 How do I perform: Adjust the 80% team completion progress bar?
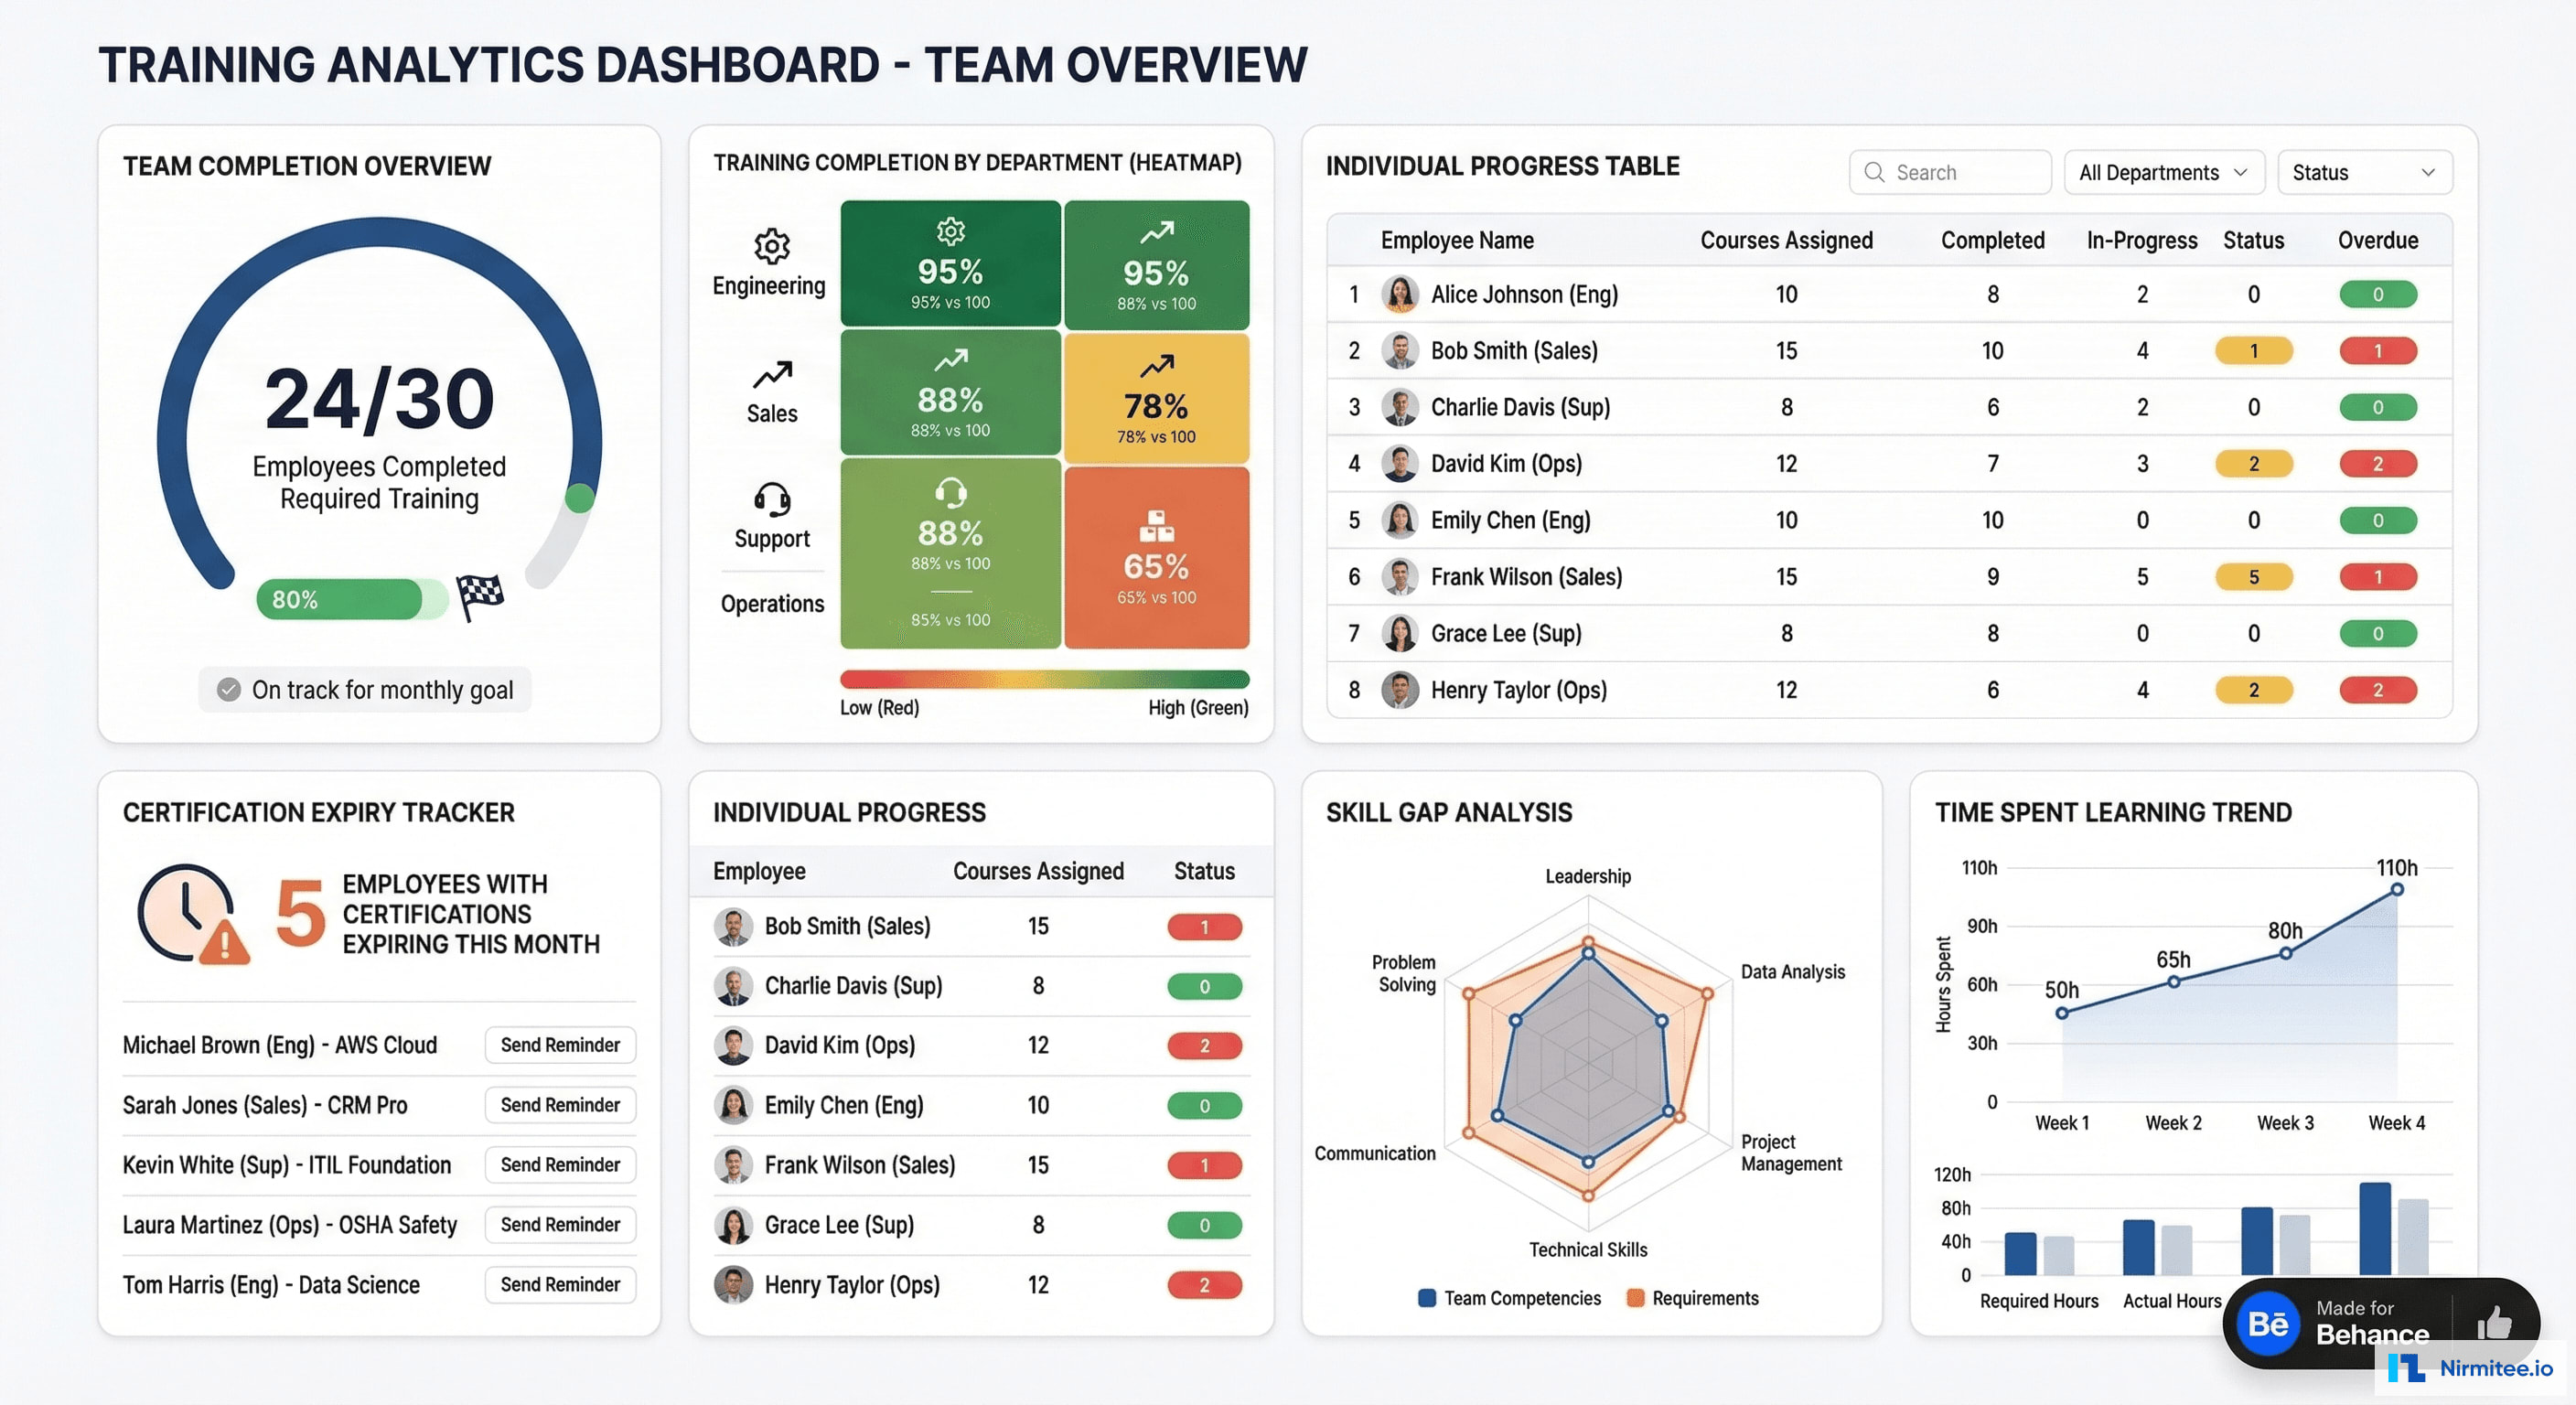[349, 599]
